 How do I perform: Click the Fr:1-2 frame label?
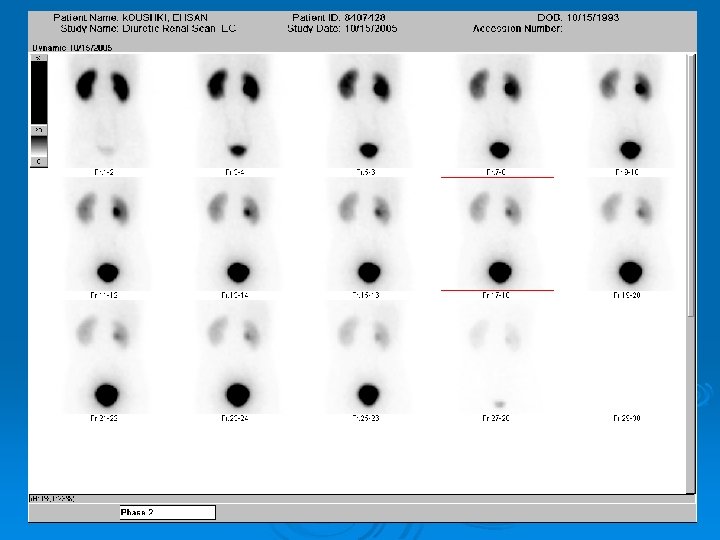tap(104, 172)
